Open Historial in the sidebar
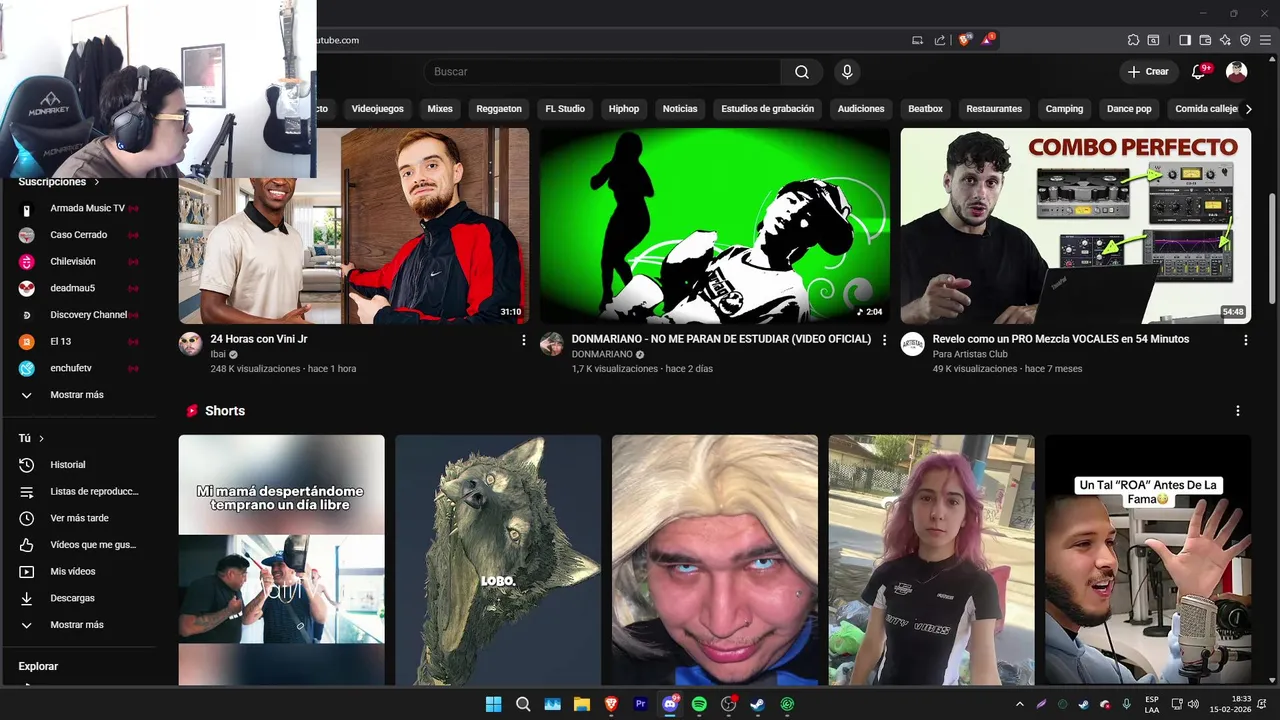The image size is (1280, 720). 80,465
